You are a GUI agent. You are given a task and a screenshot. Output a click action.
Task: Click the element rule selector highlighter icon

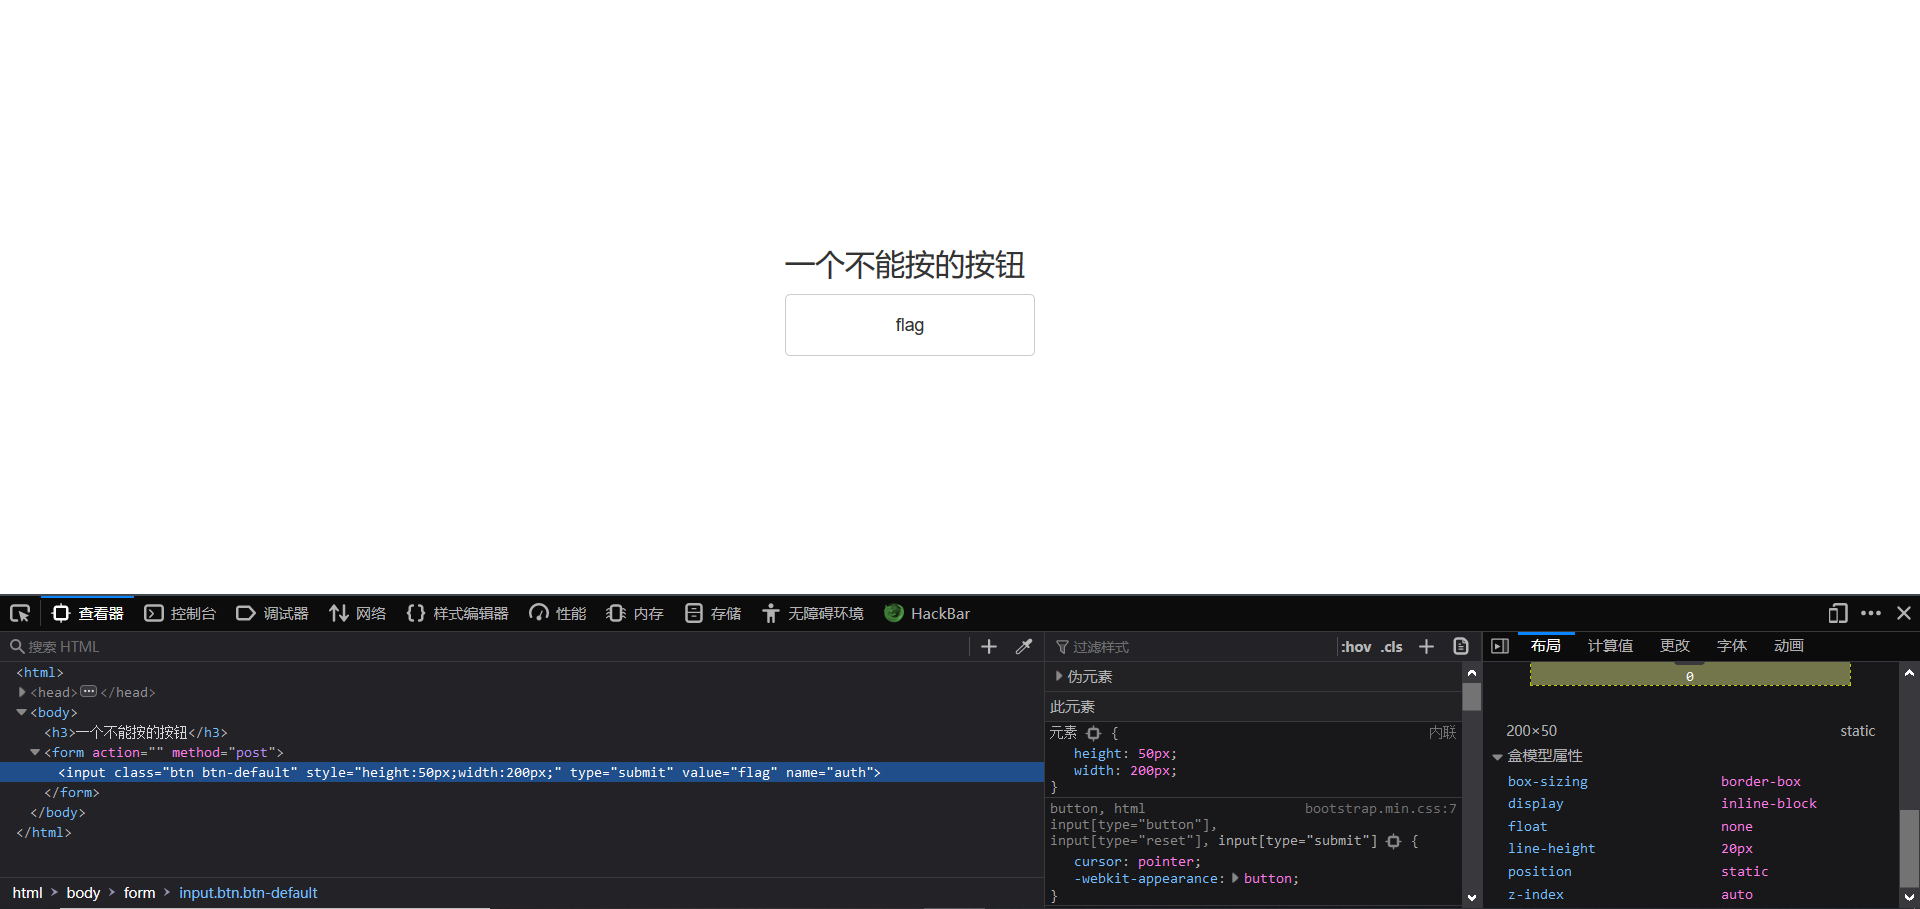point(1093,733)
